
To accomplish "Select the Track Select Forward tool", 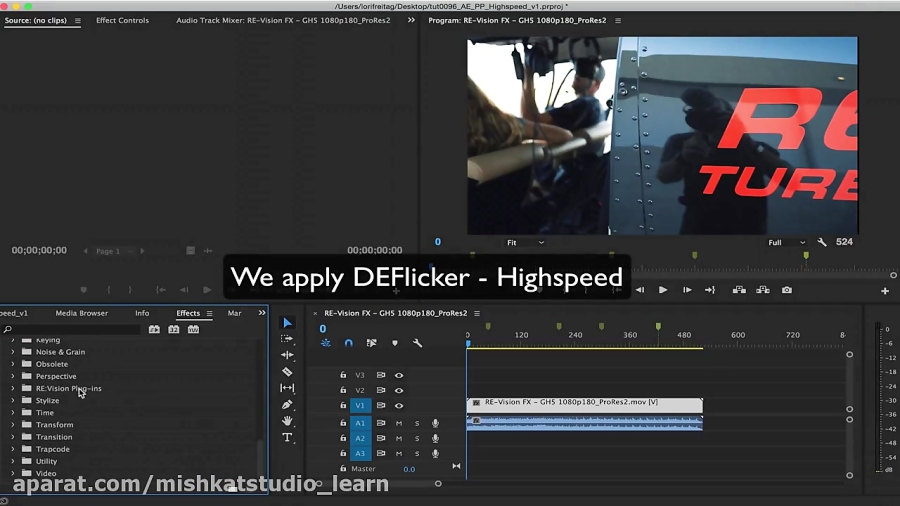I will pos(287,339).
